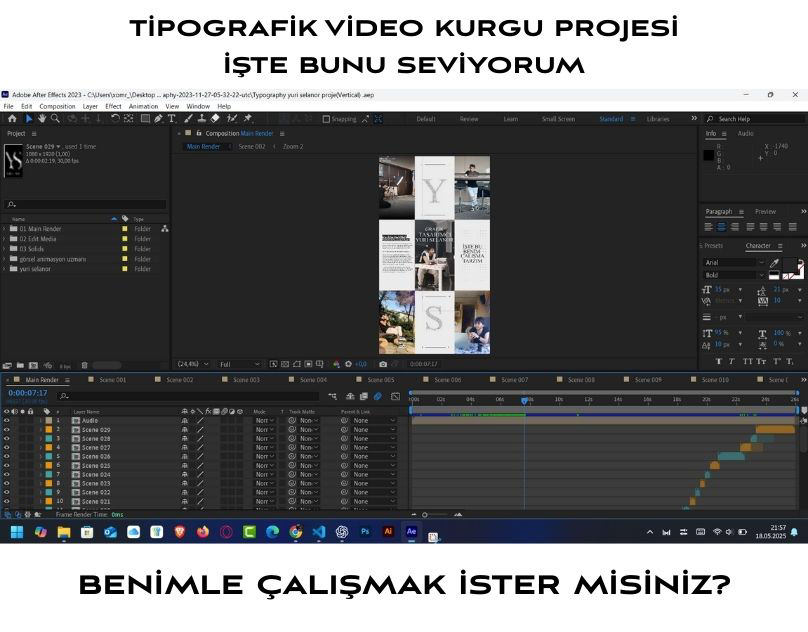Expand the yuri selanor folder

point(4,269)
